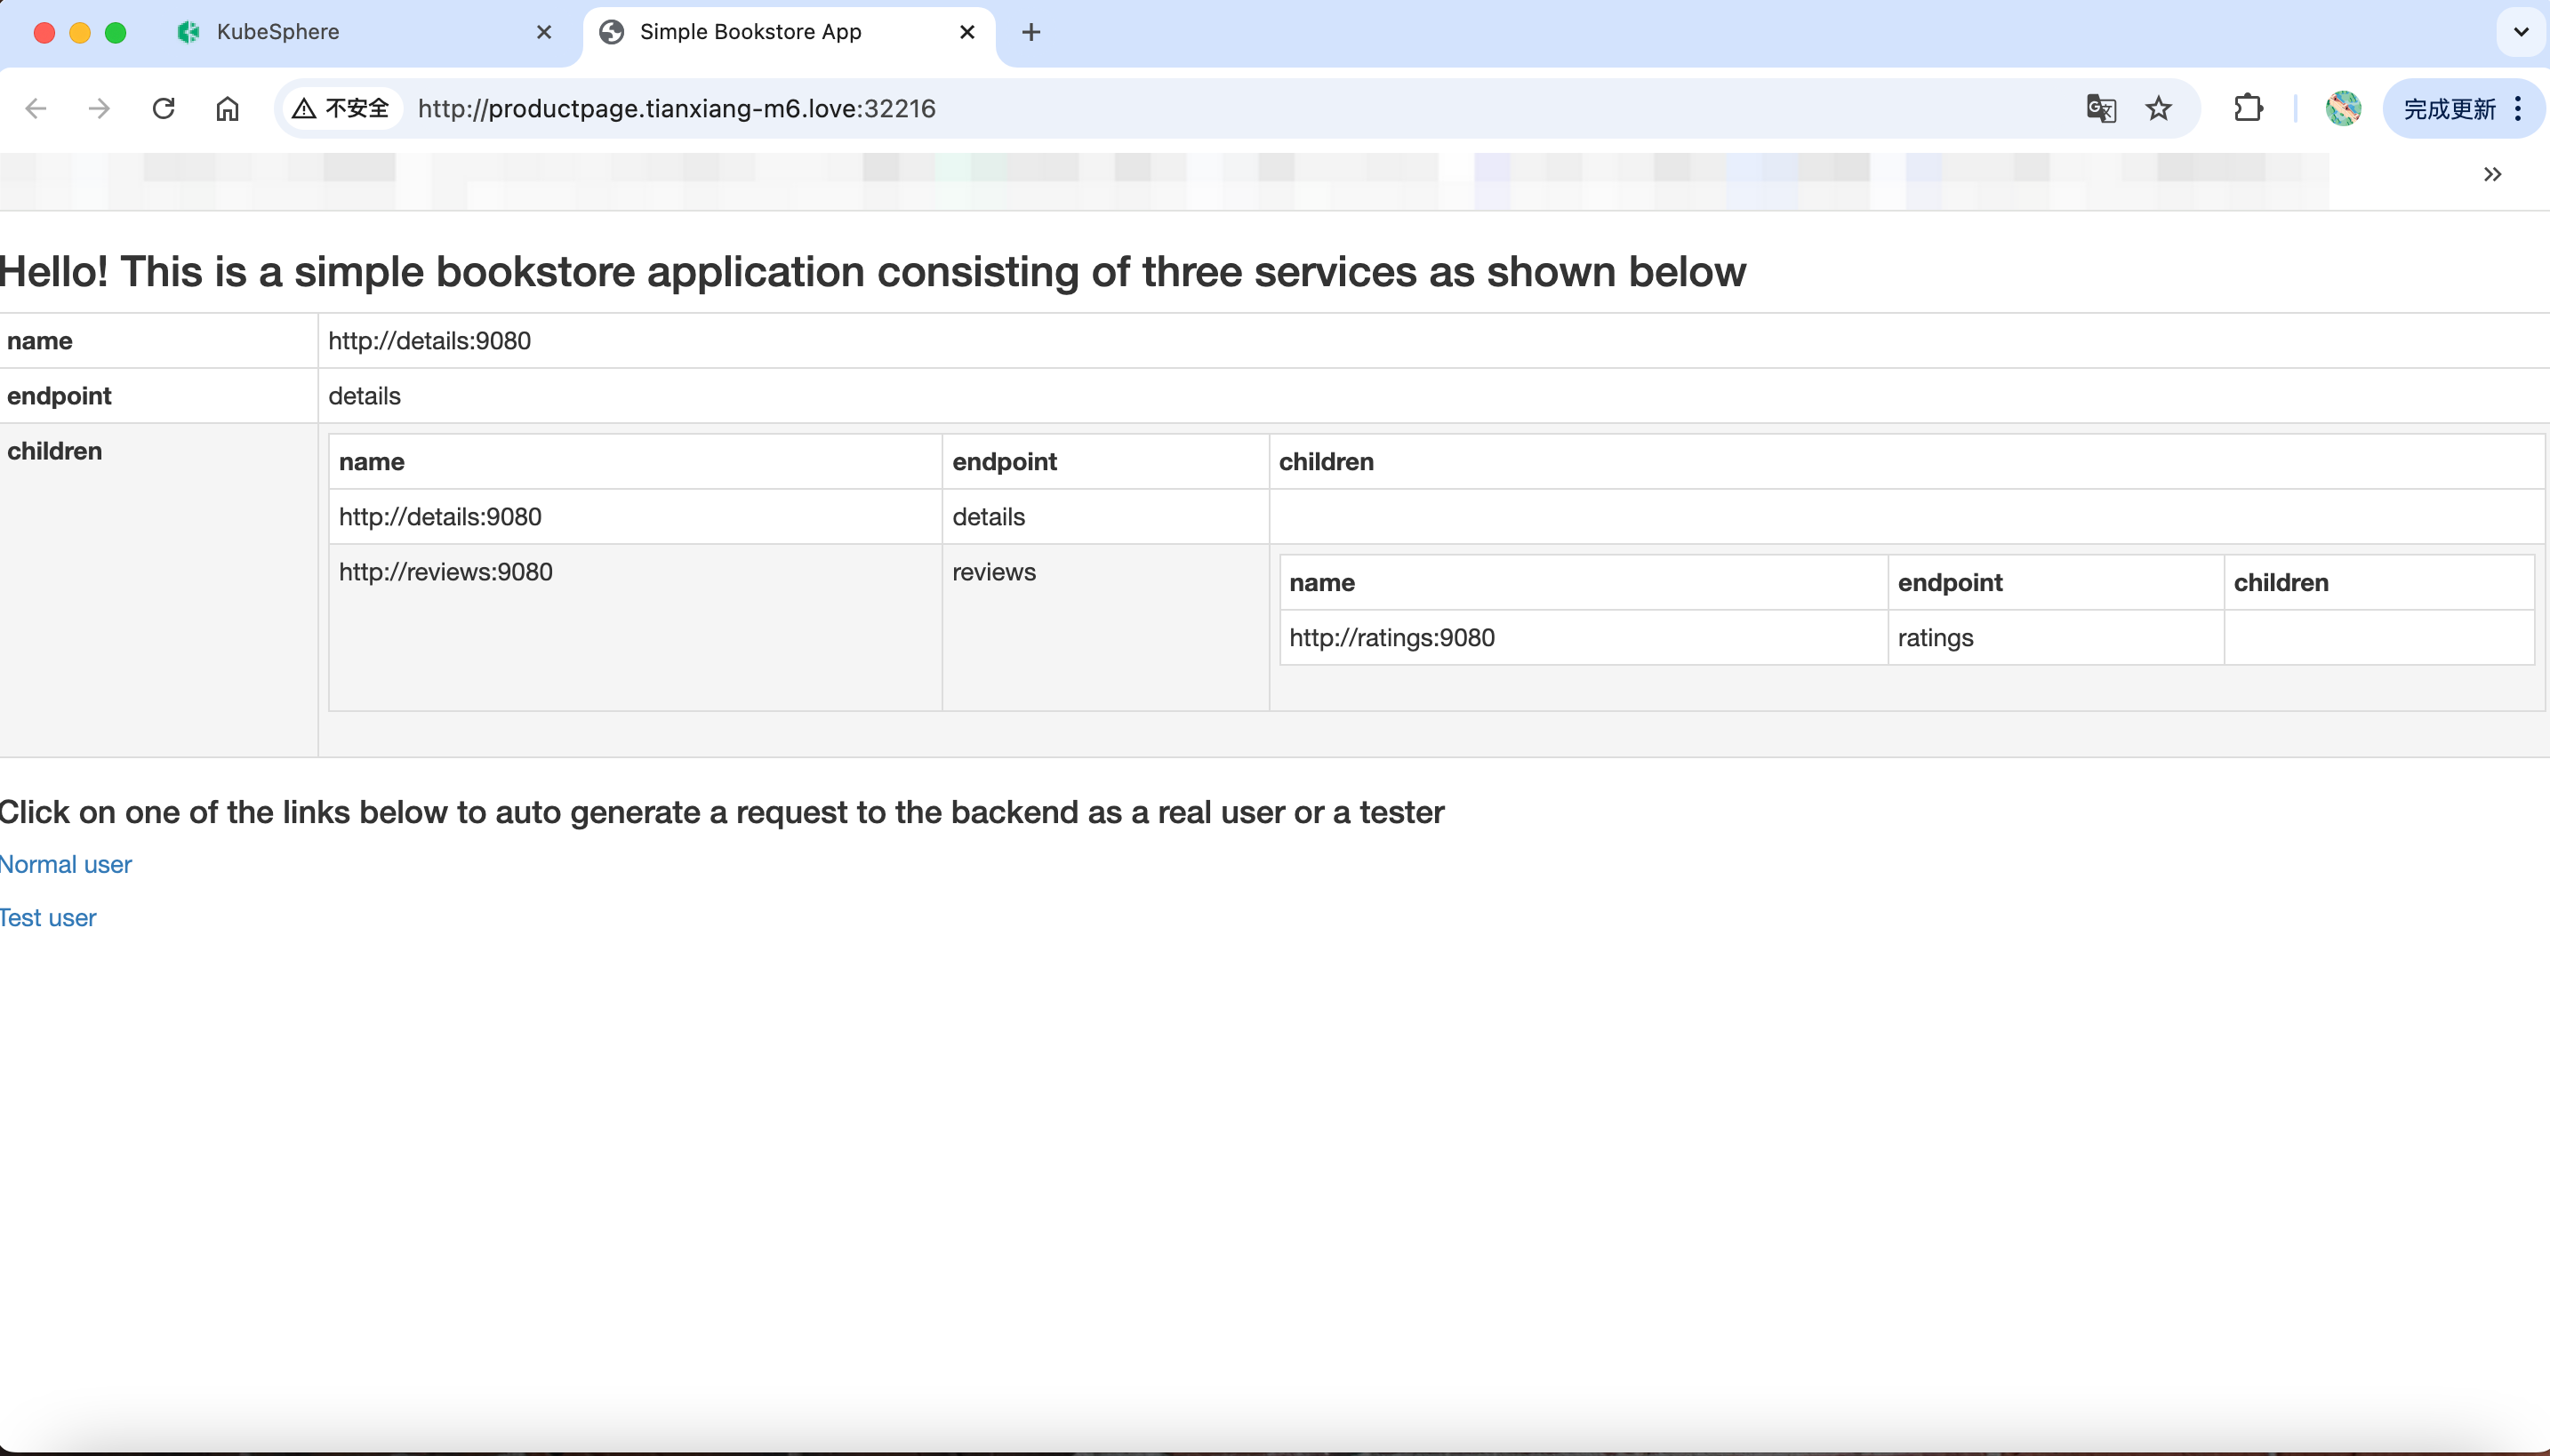The image size is (2550, 1456).
Task: Open a new tab with plus button
Action: (x=1031, y=32)
